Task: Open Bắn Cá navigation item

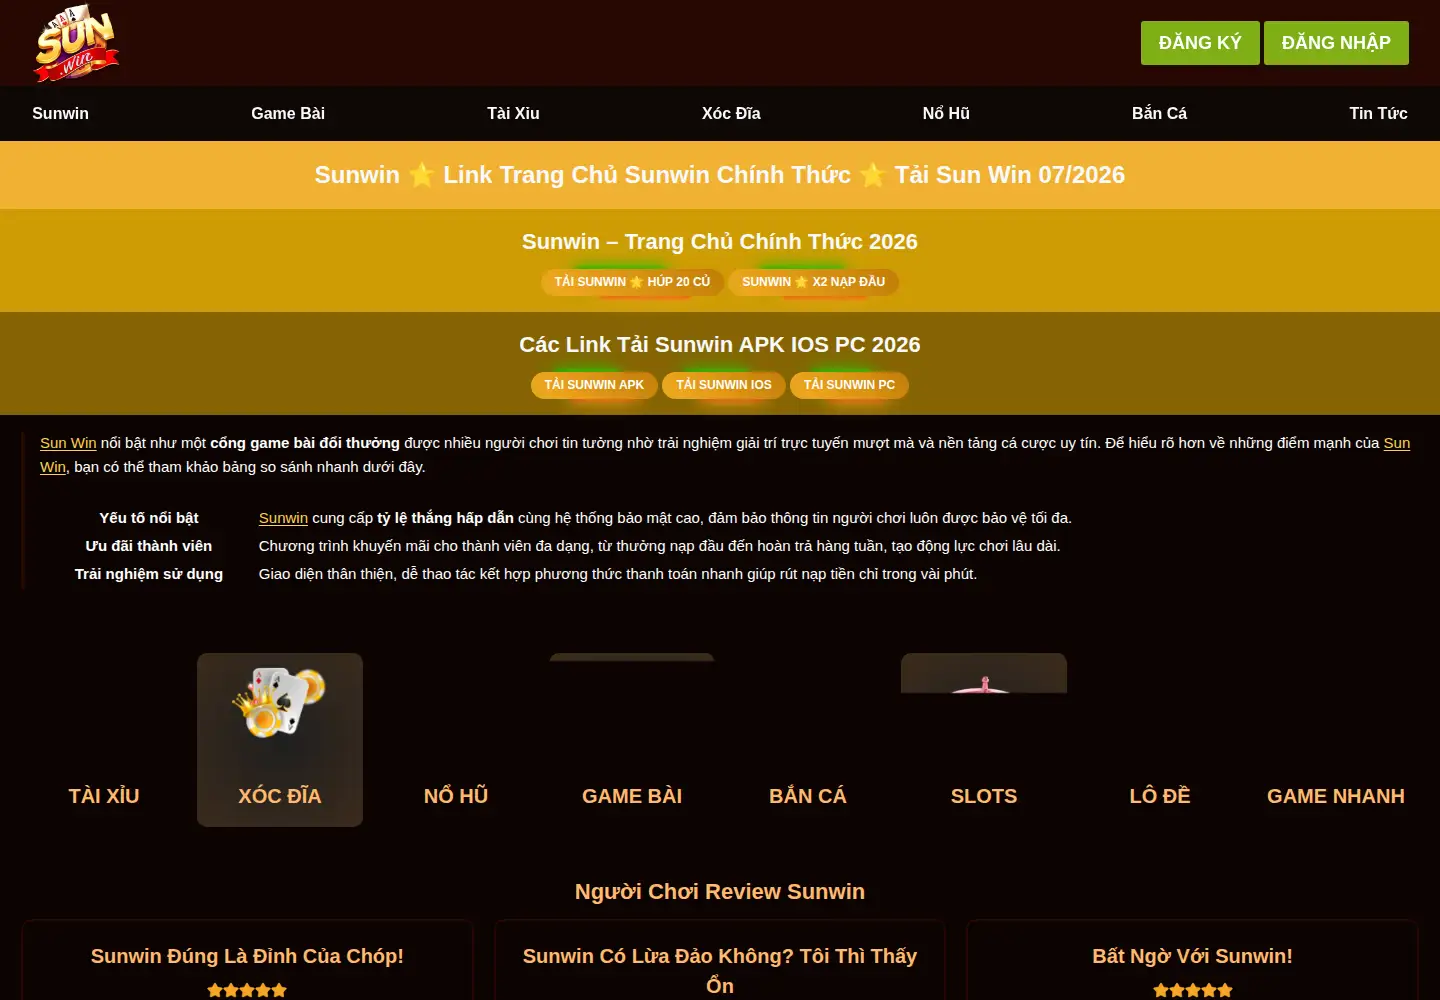Action: point(1159,113)
